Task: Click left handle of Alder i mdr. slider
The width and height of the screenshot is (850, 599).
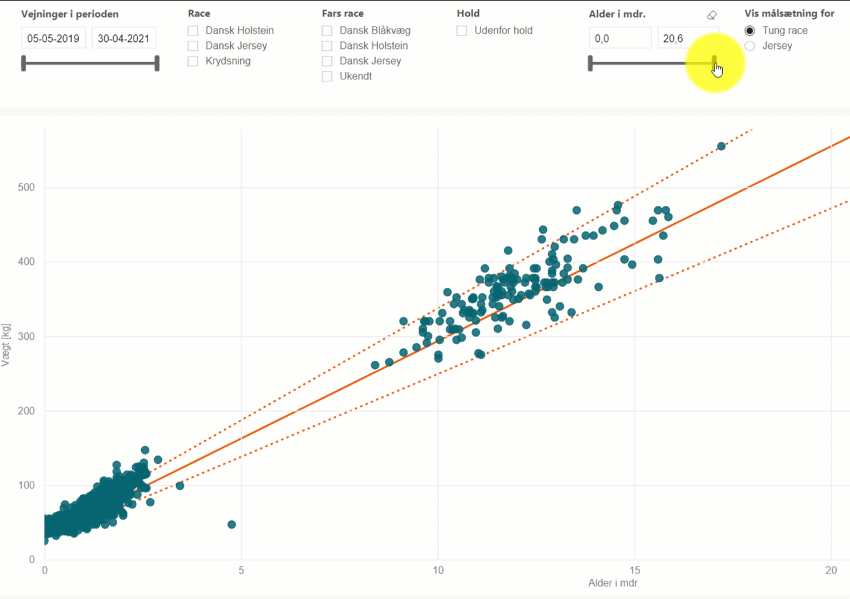Action: pyautogui.click(x=590, y=64)
